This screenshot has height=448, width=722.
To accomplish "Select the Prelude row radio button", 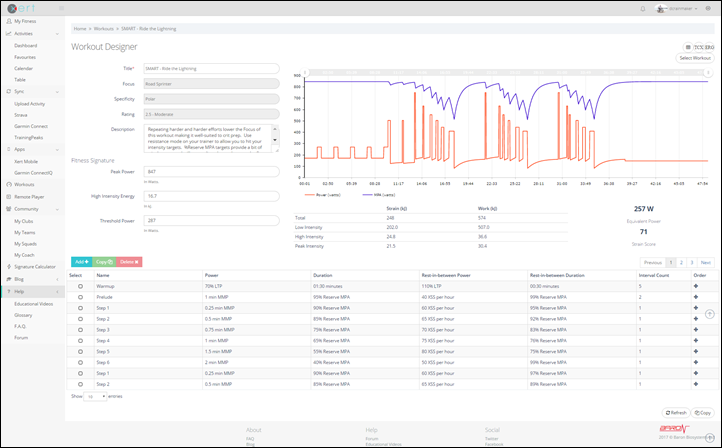I will (x=80, y=298).
